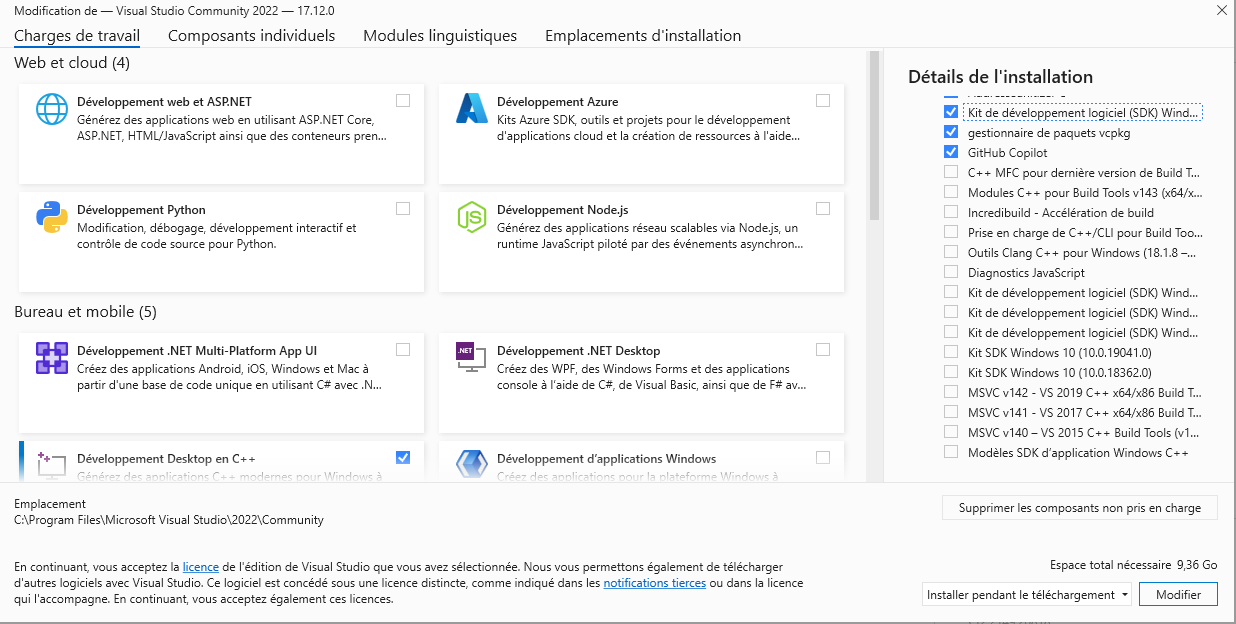1236x624 pixels.
Task: Open the Installer pendant le téléchargement dropdown
Action: coord(1027,595)
